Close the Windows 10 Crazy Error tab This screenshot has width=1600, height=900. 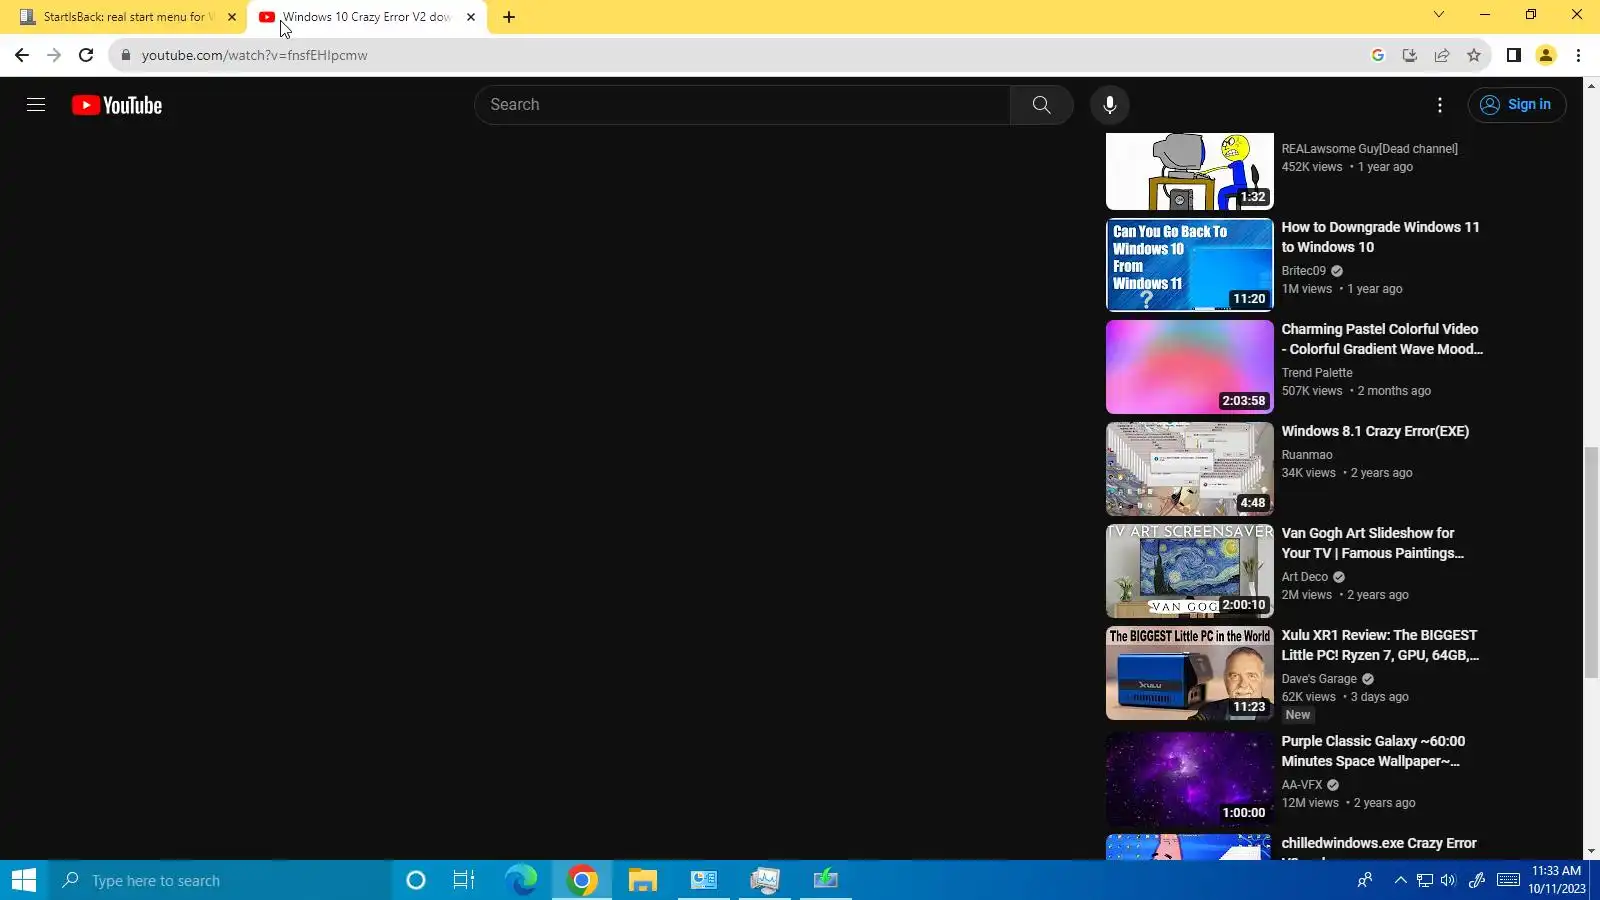[471, 17]
